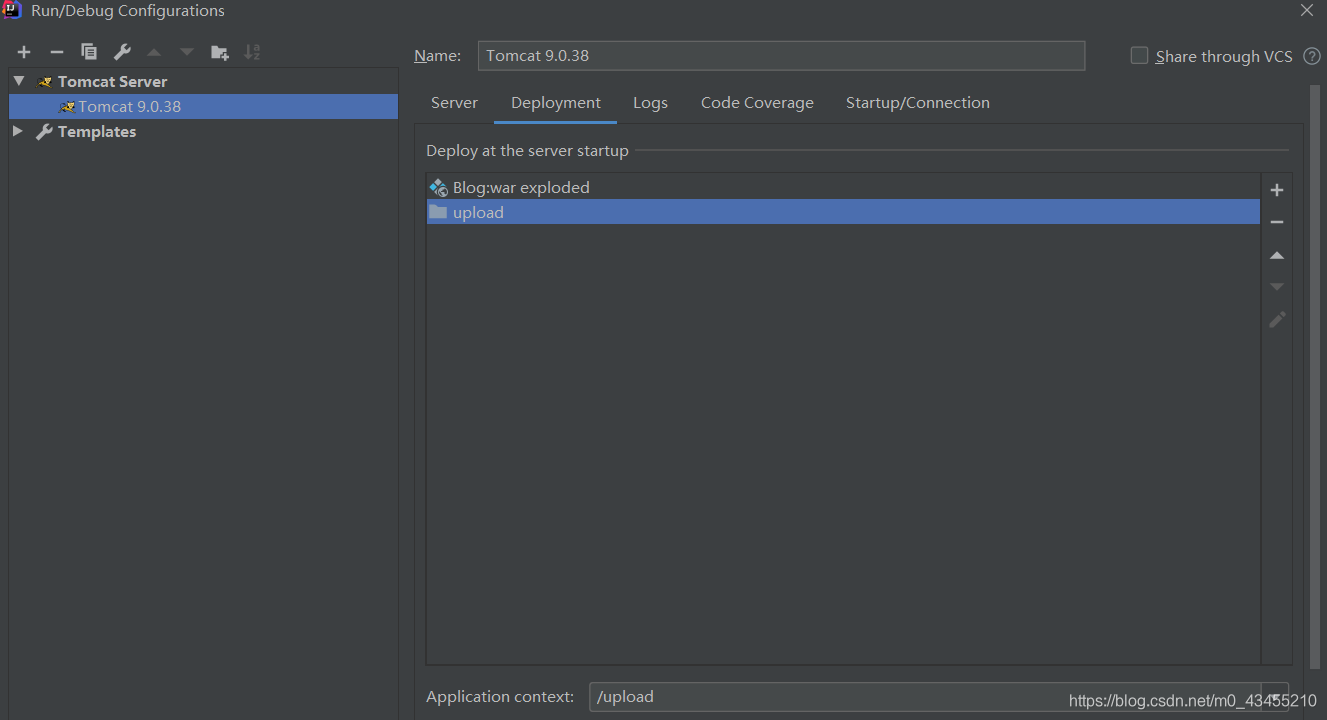The image size is (1327, 720).
Task: Copy configuration using duplicate icon
Action: [x=89, y=52]
